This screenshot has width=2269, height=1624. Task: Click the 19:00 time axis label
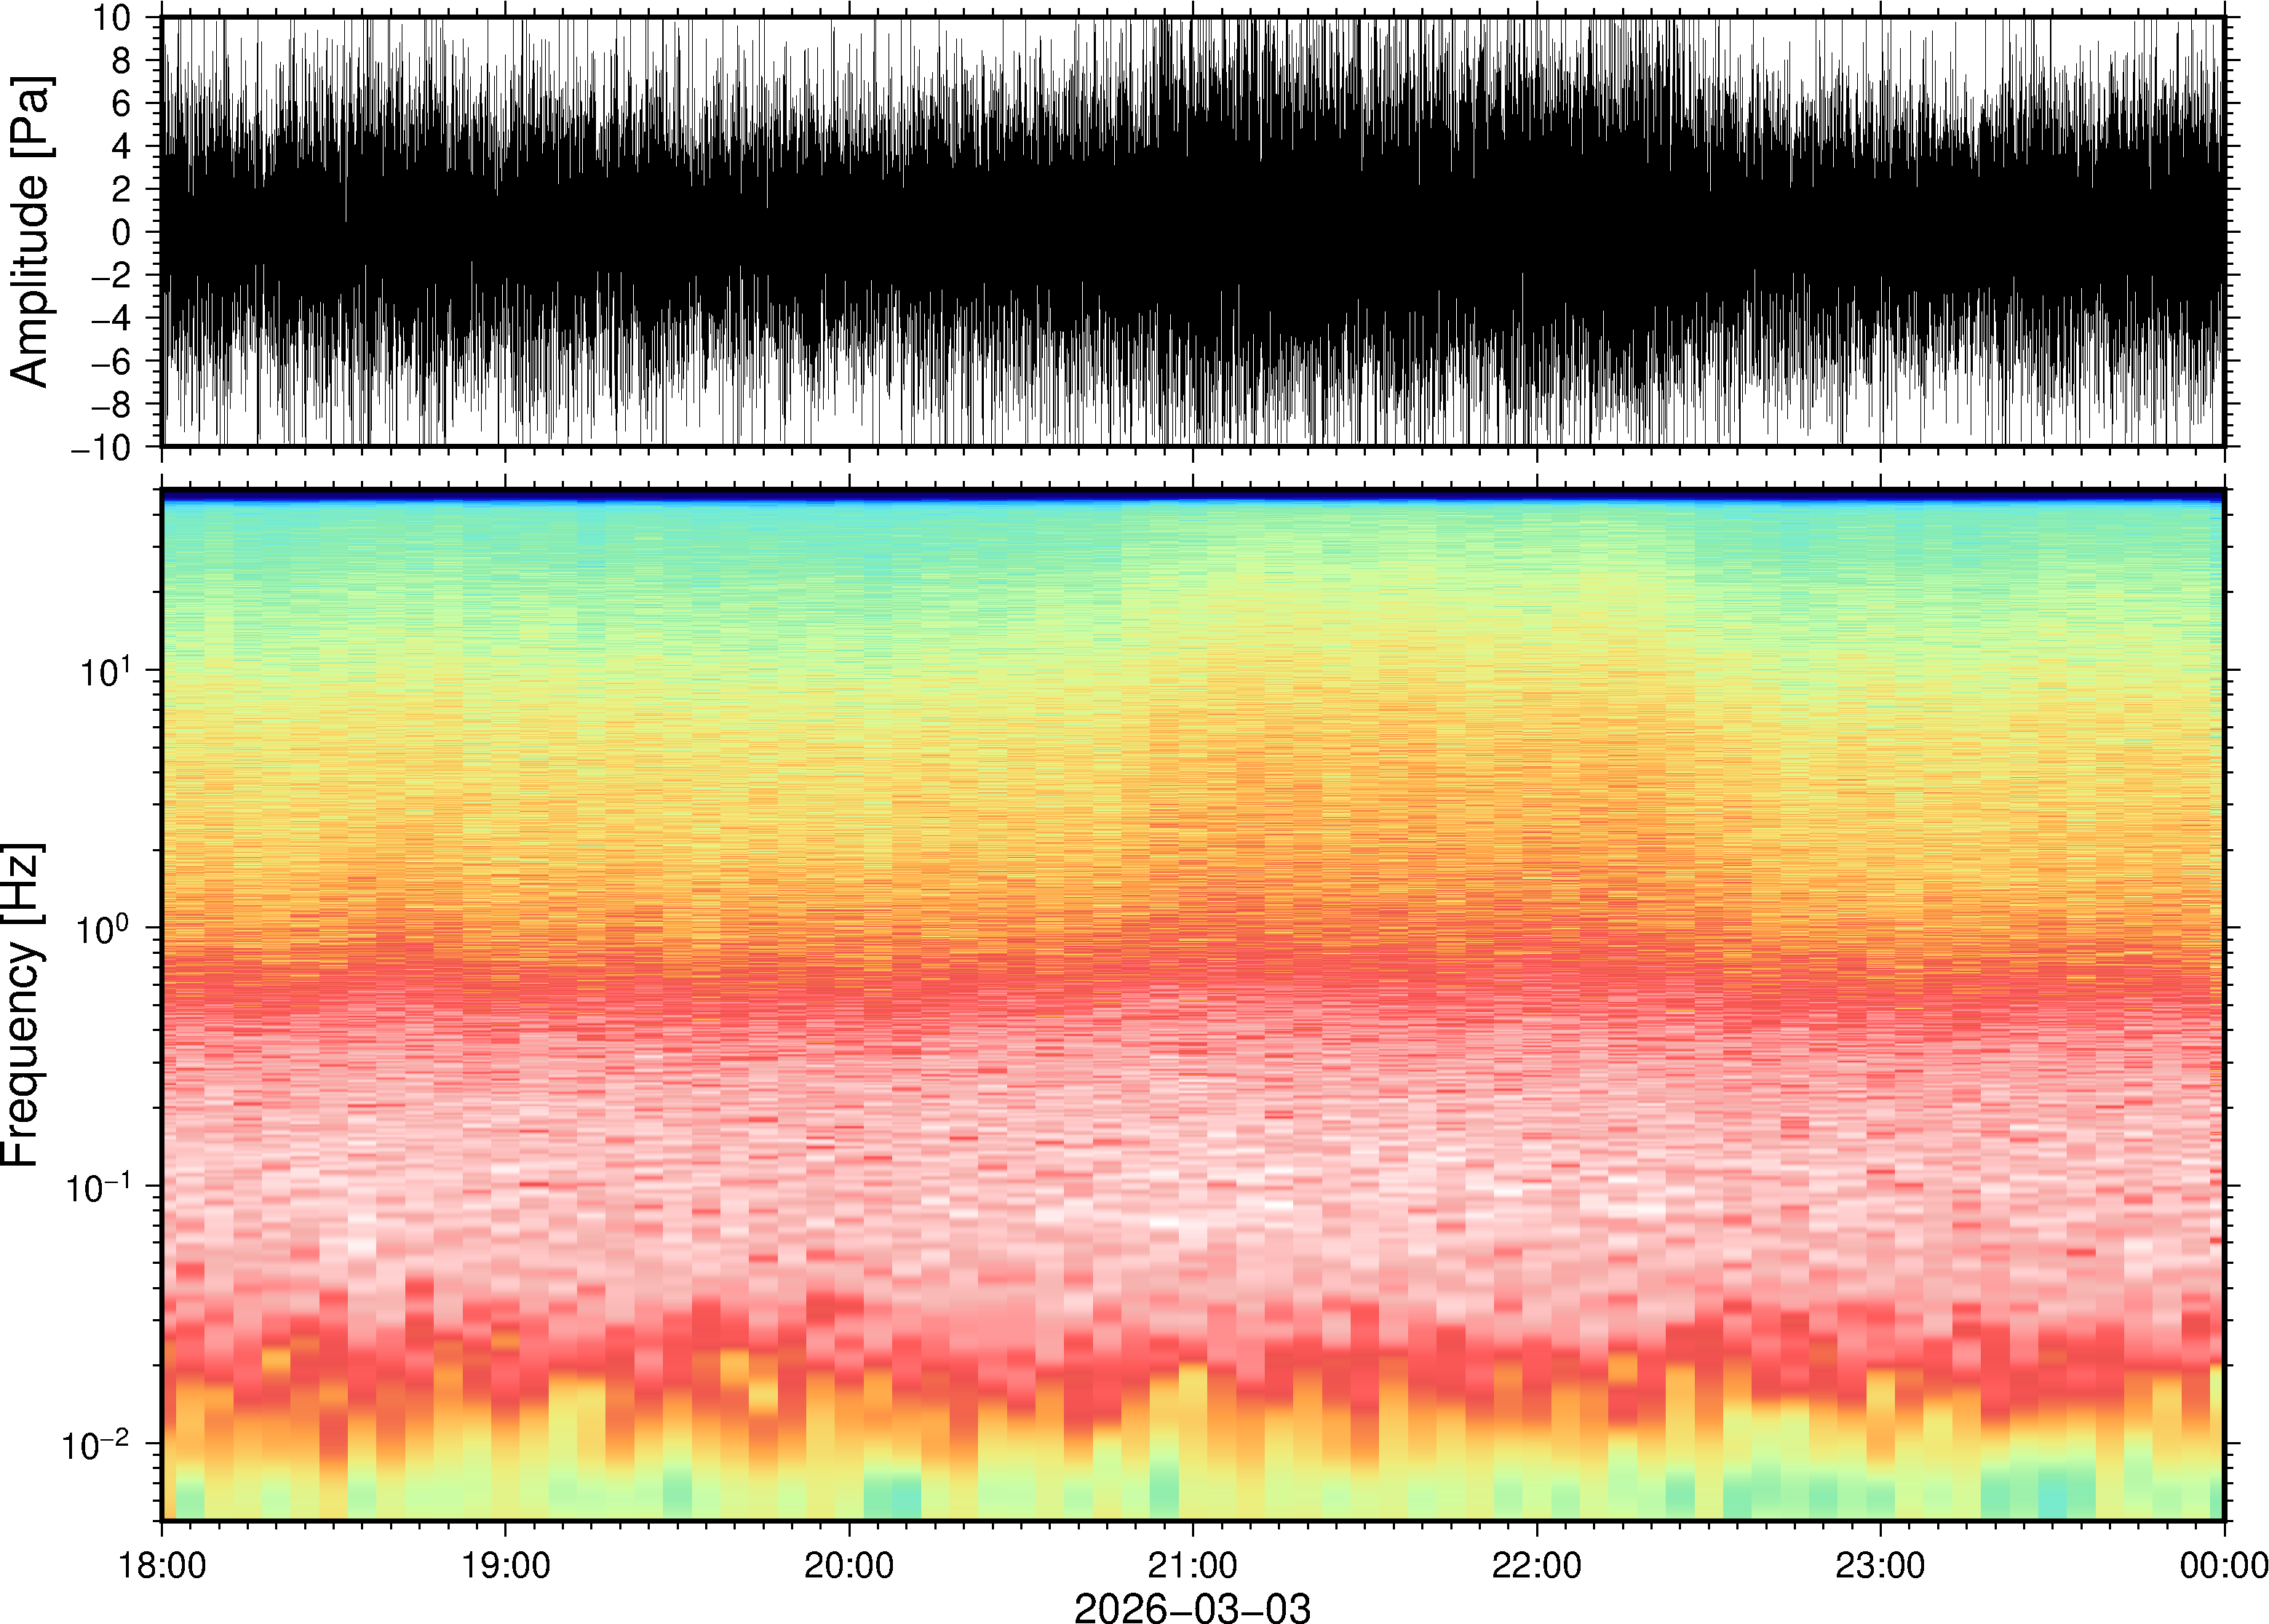tap(505, 1564)
